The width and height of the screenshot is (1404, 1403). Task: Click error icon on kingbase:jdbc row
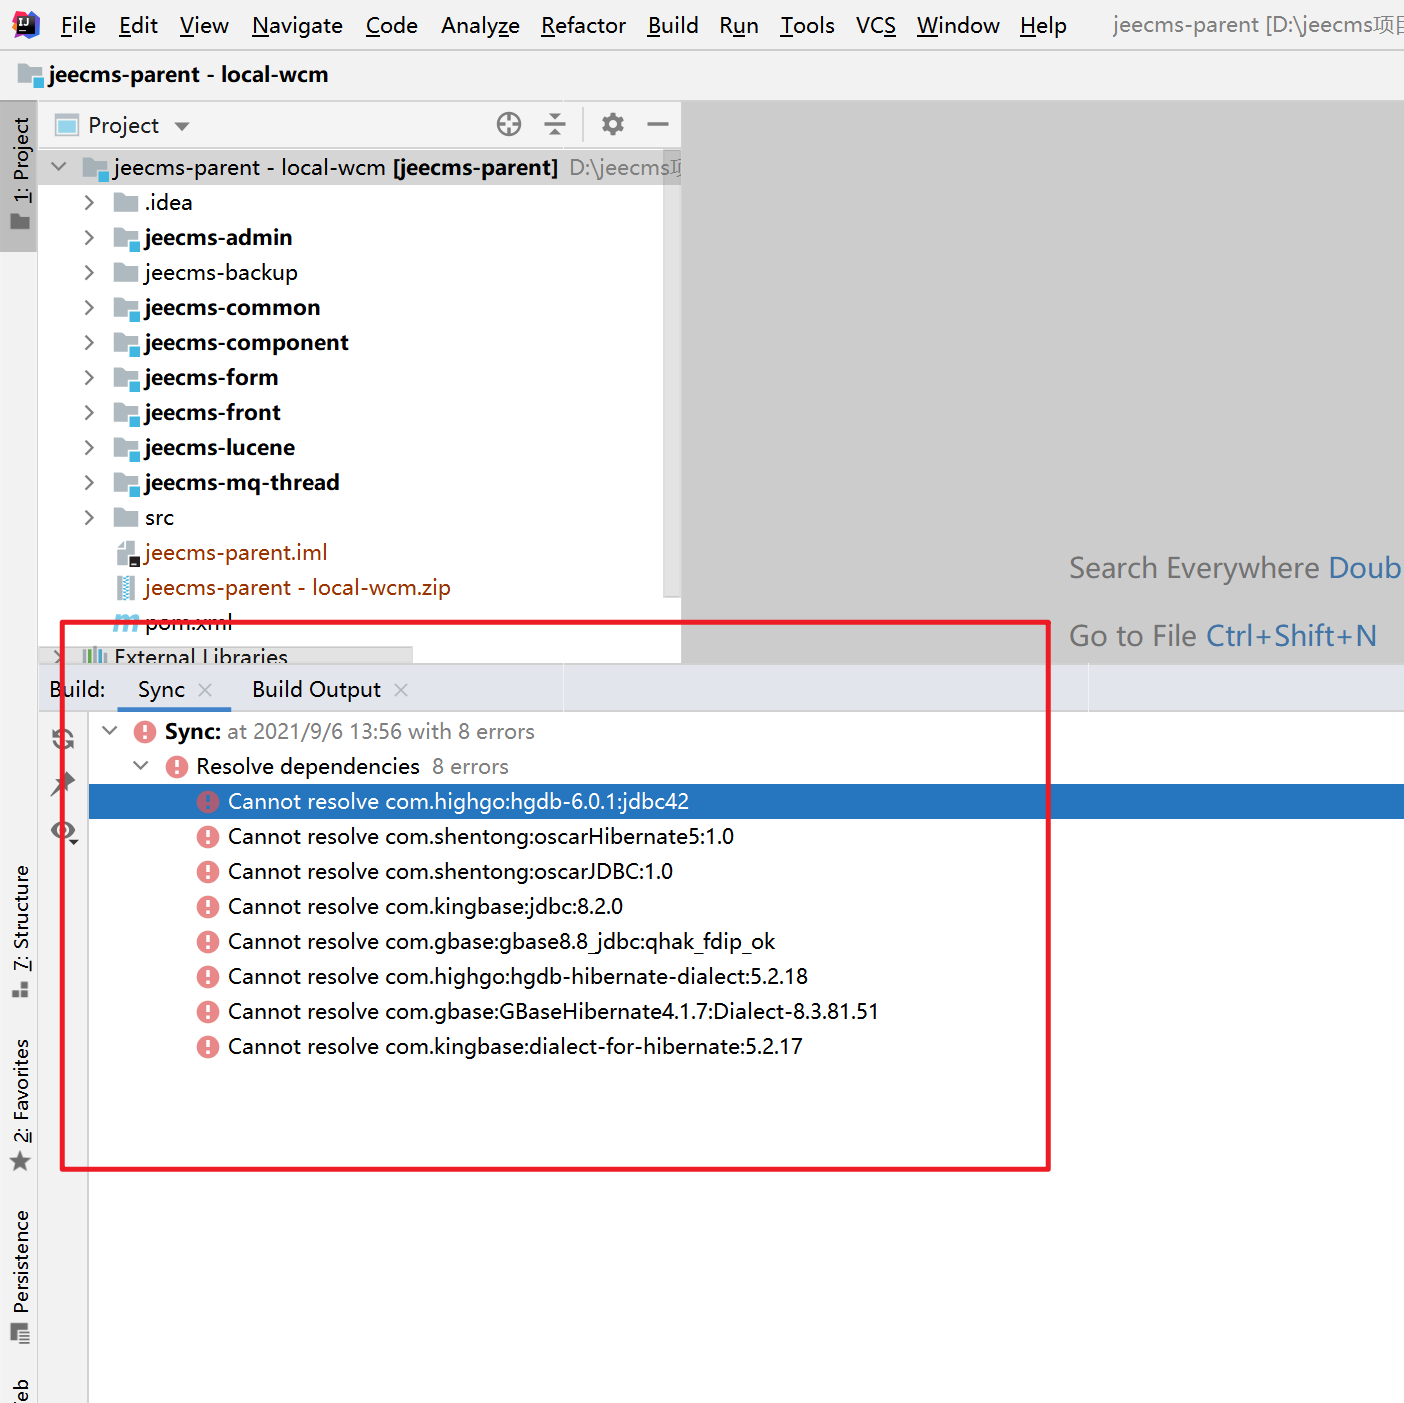(x=208, y=907)
